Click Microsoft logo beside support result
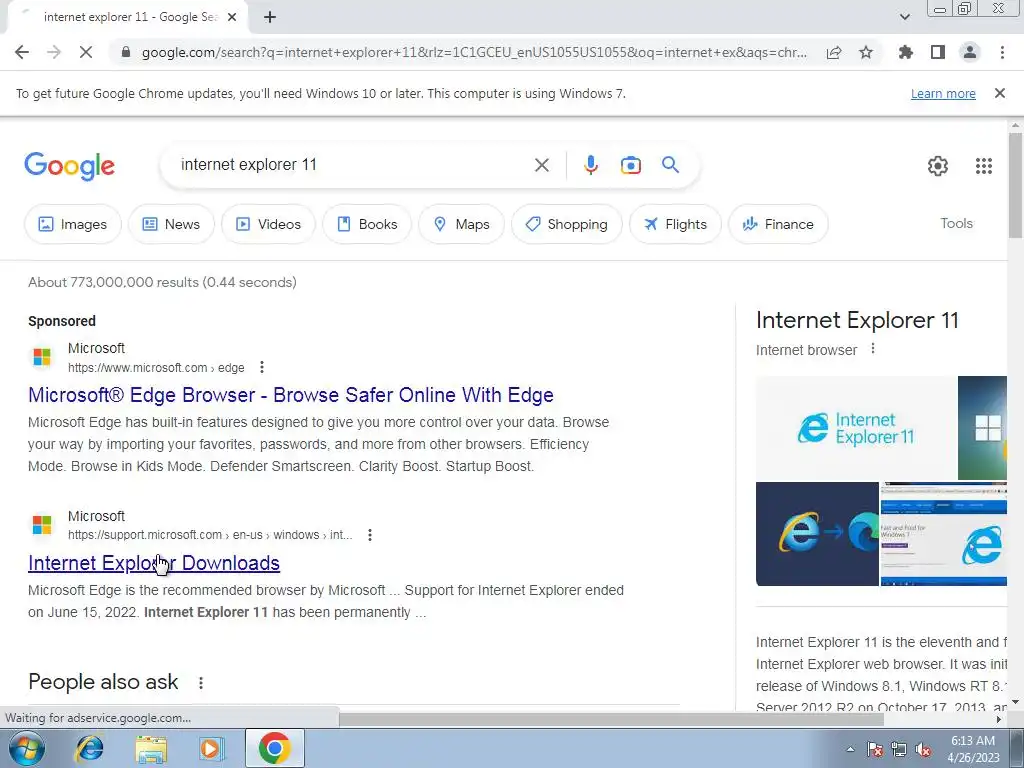This screenshot has width=1024, height=768. pyautogui.click(x=42, y=525)
